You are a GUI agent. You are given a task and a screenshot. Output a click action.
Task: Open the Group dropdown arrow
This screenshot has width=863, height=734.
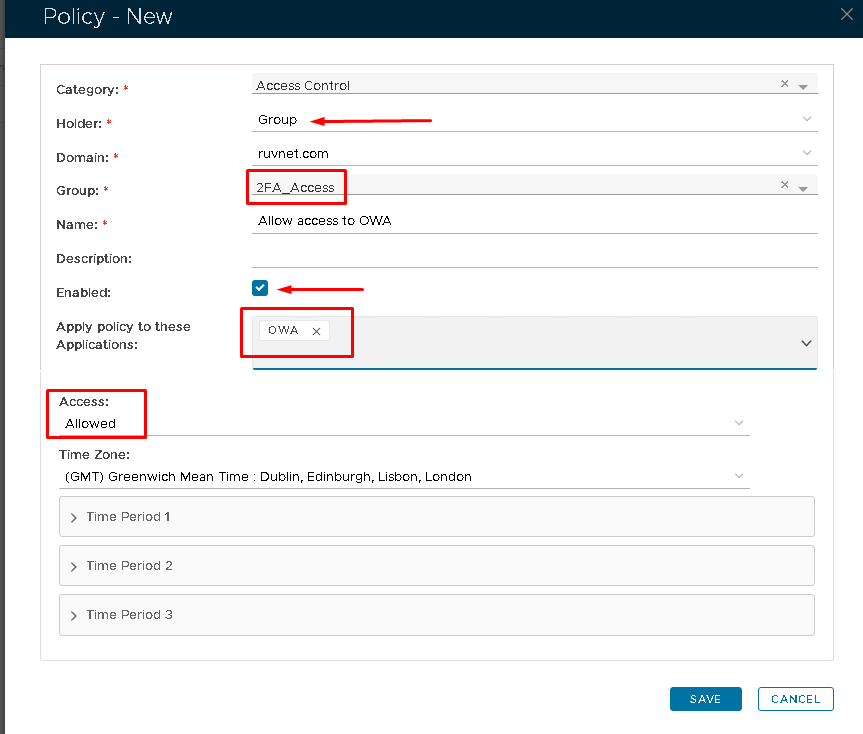point(803,188)
